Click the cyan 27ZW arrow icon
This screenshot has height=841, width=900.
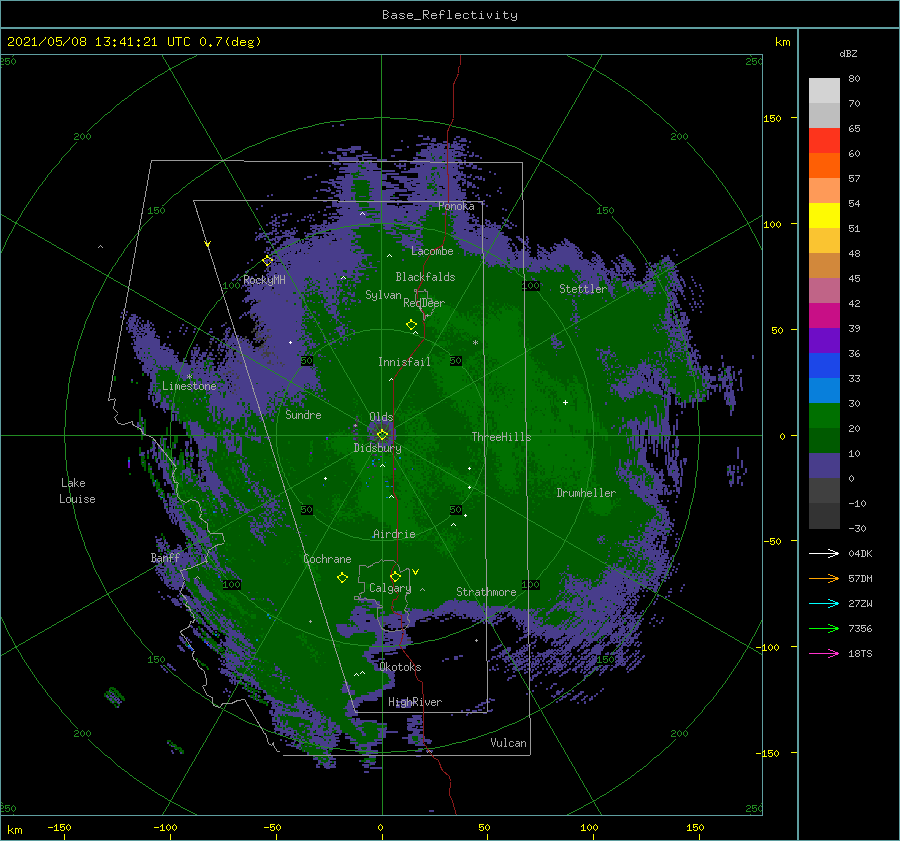point(824,603)
